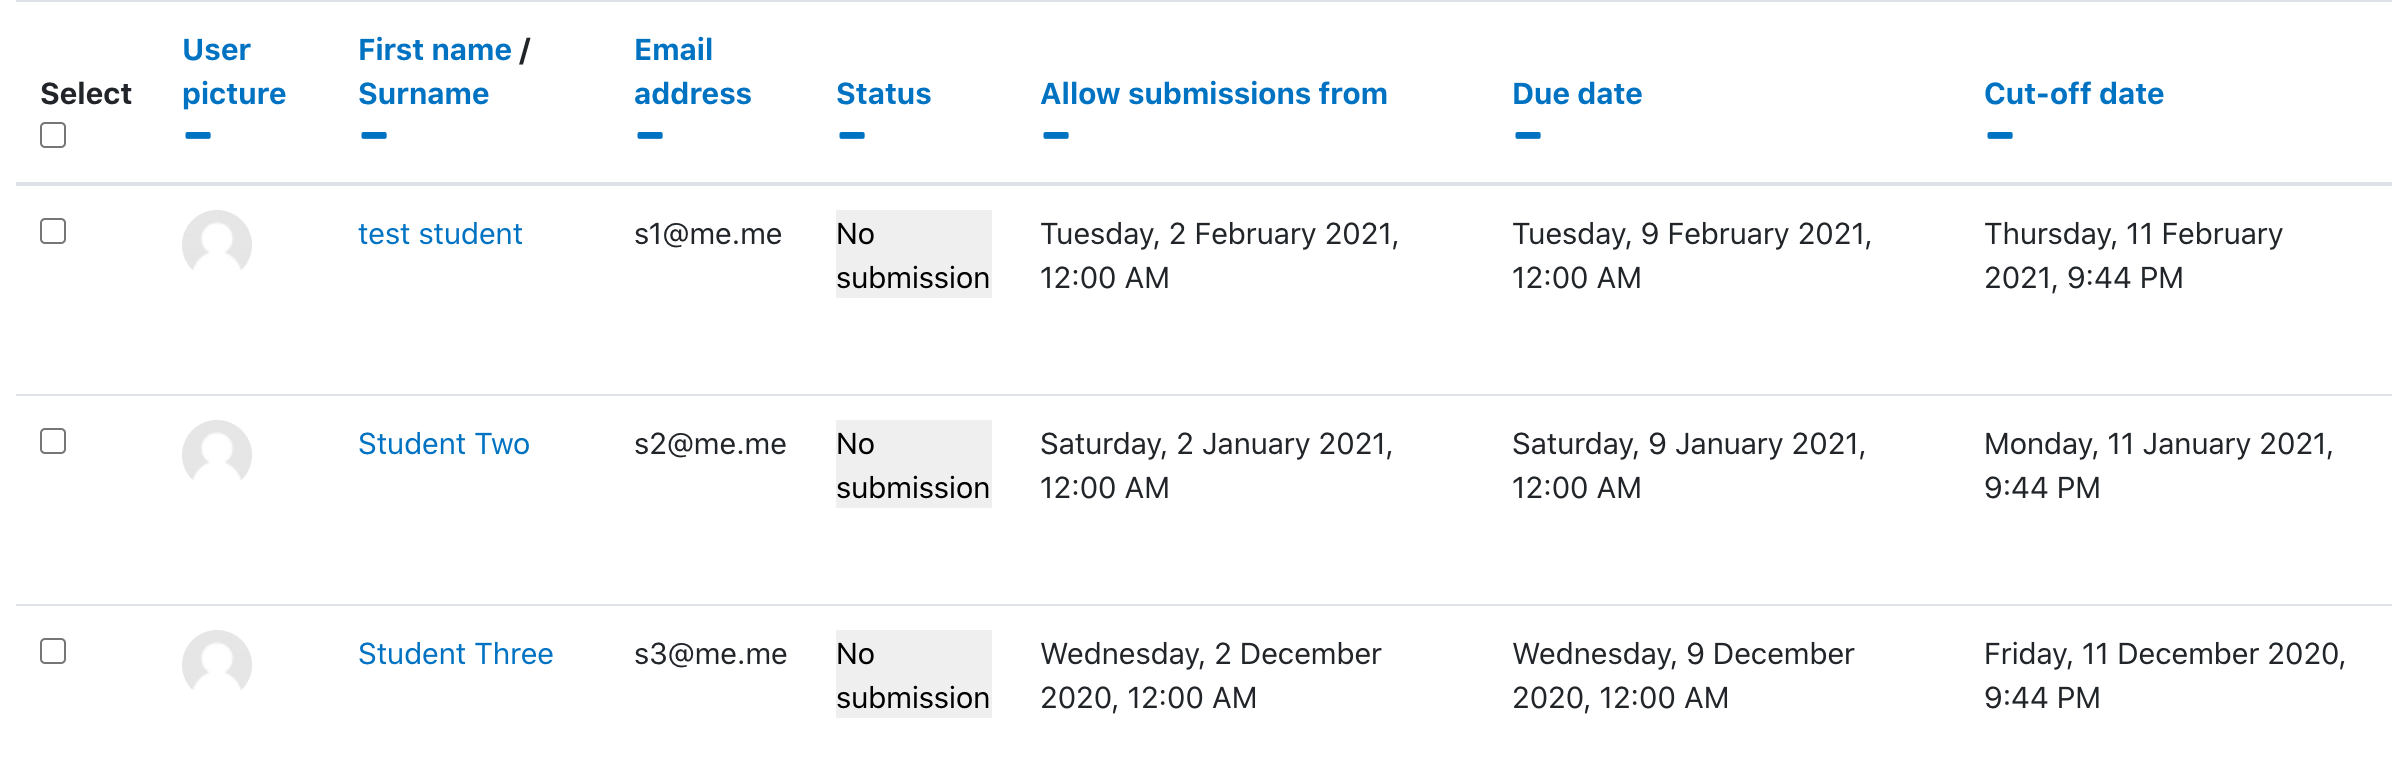
Task: Collapse the Status column with its minus icon
Action: tap(852, 135)
